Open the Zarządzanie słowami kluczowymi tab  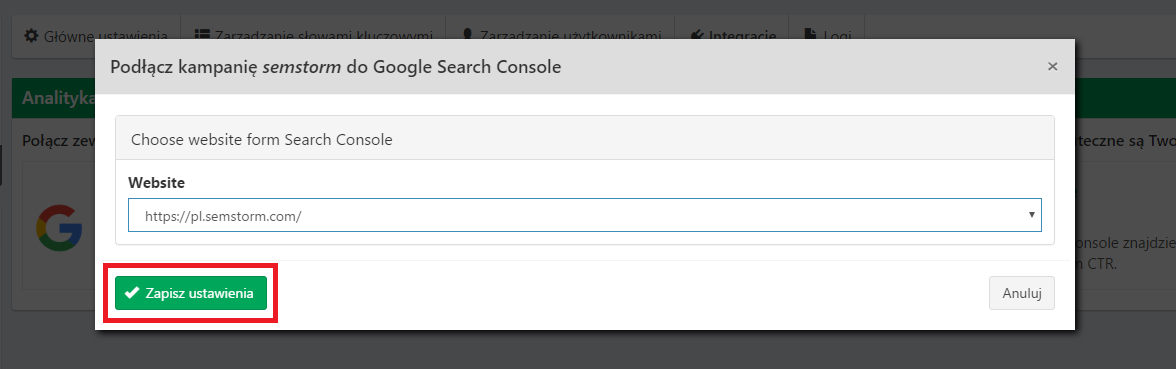[314, 35]
